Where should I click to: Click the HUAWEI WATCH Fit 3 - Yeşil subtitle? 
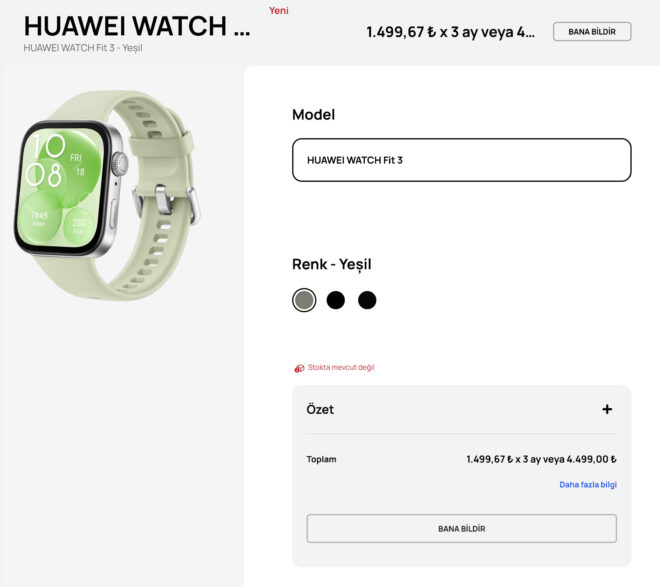[83, 48]
